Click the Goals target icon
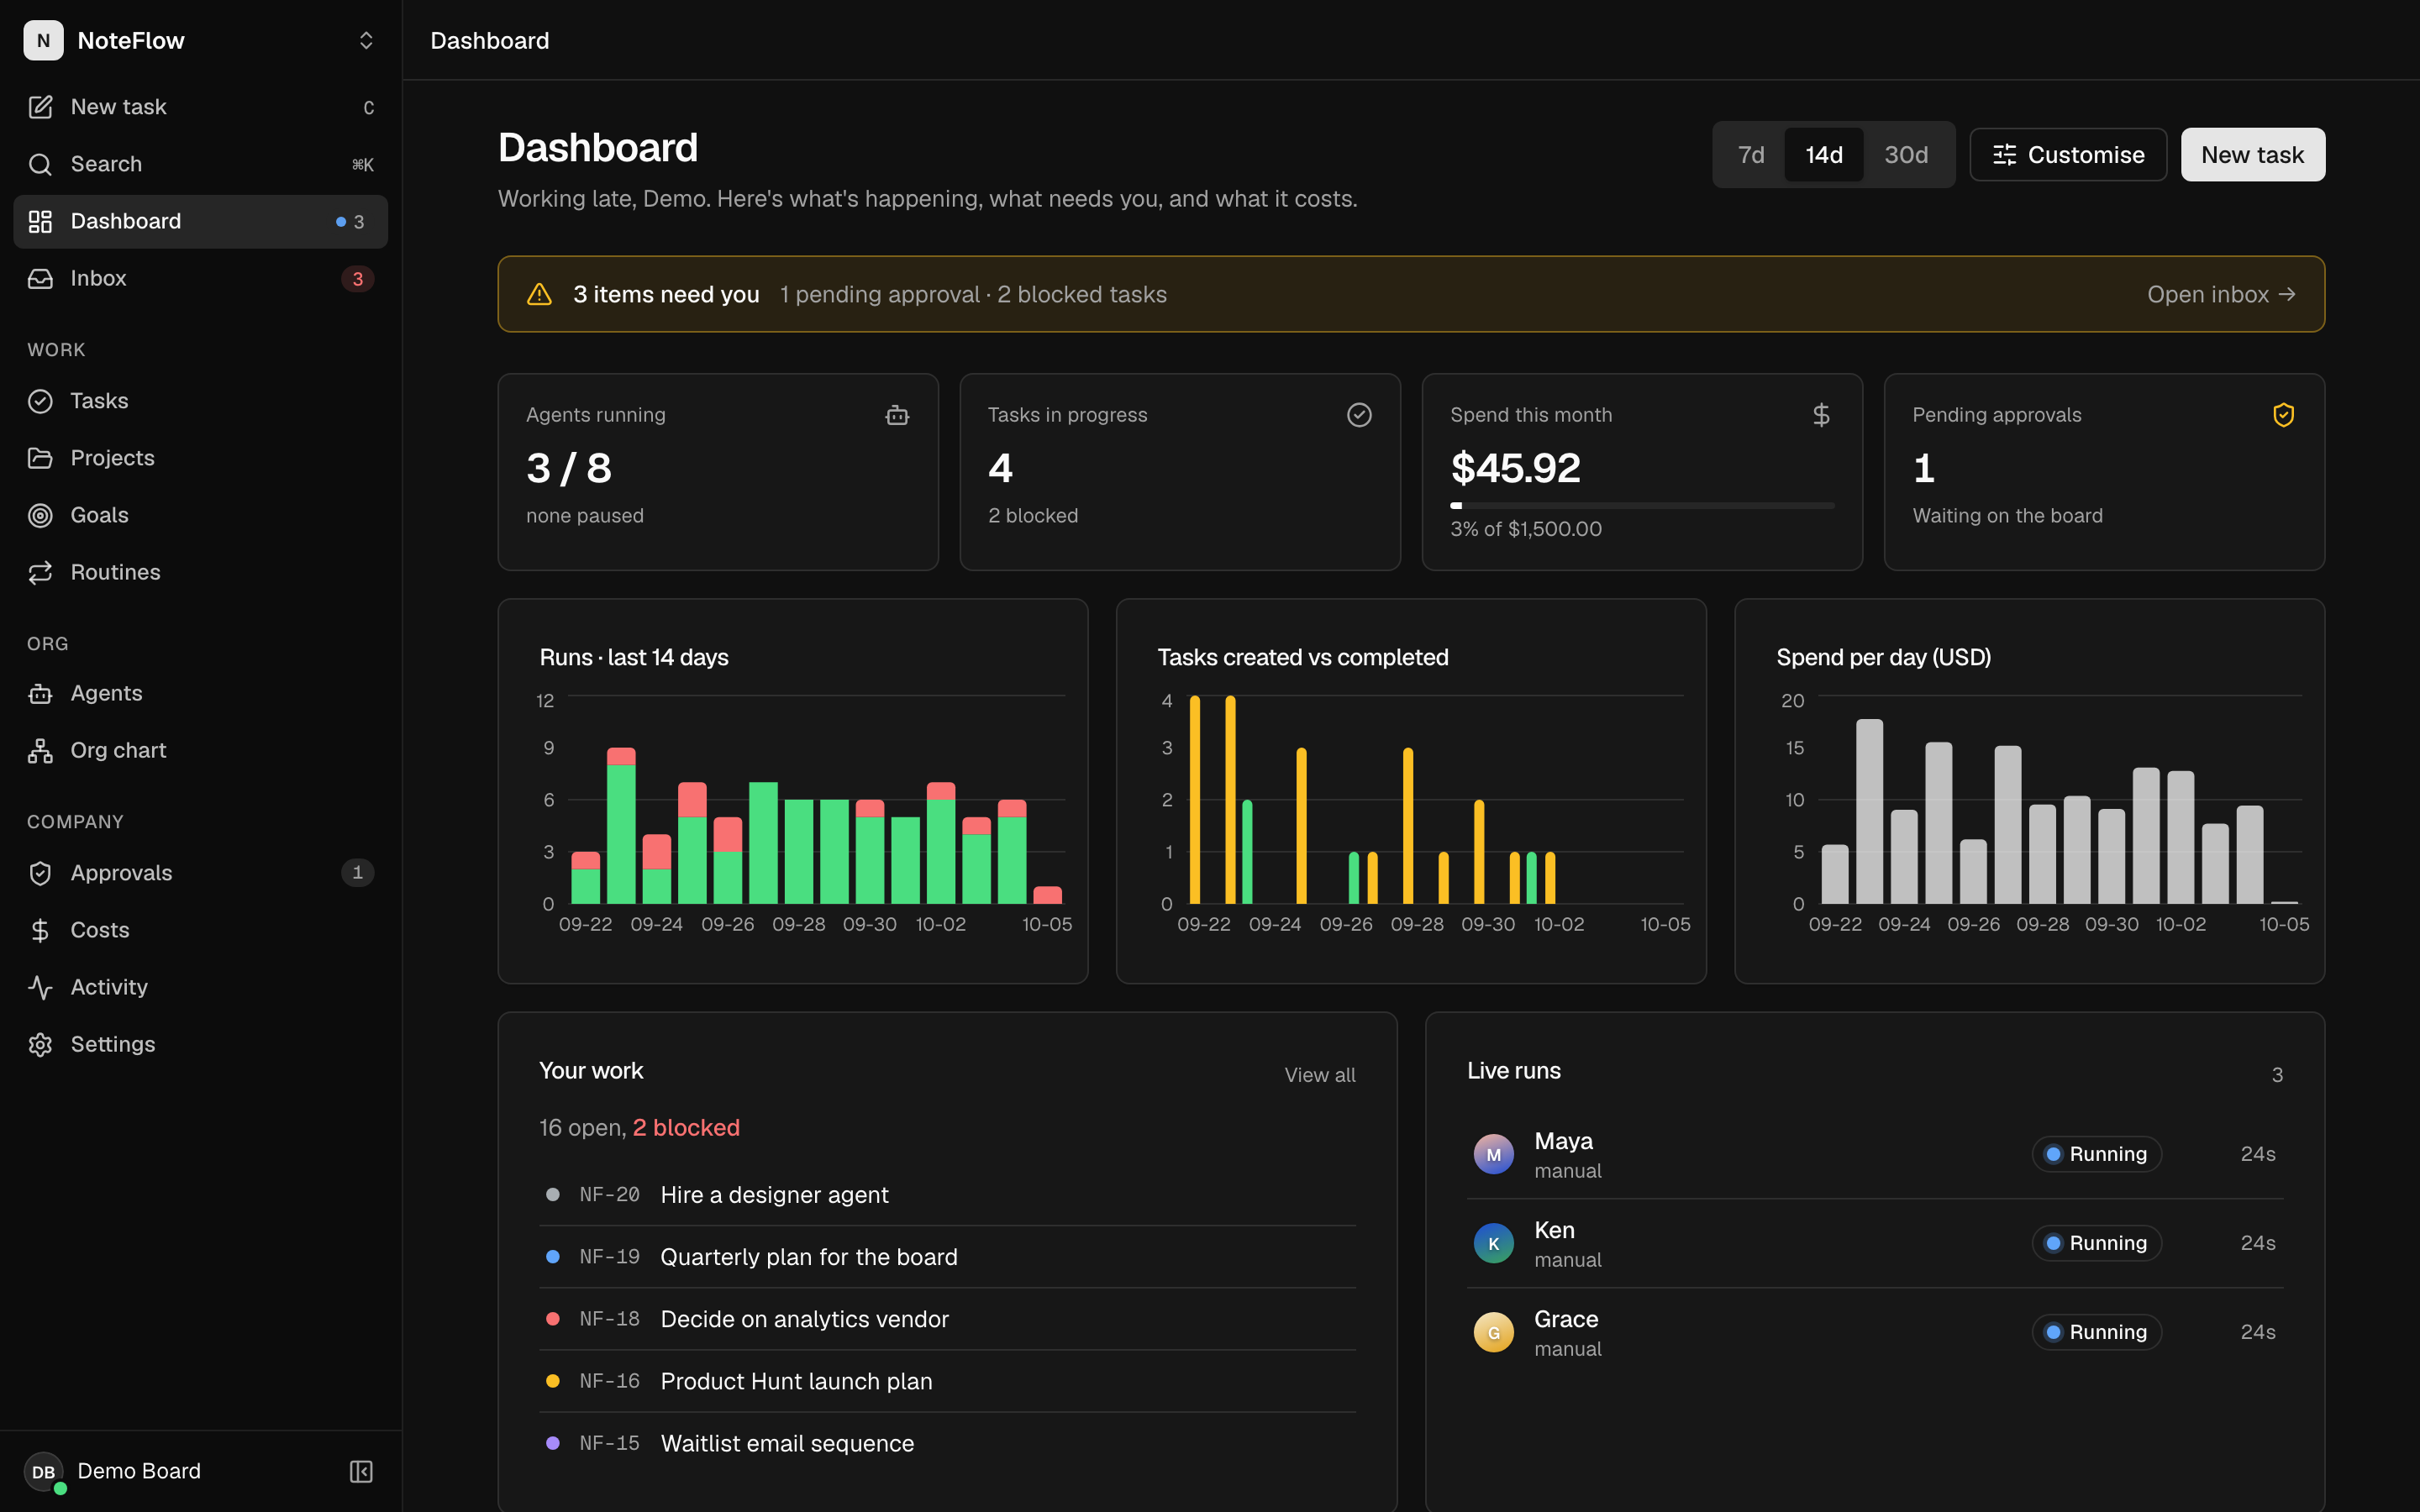Screen dimensions: 2420x1512 40,515
